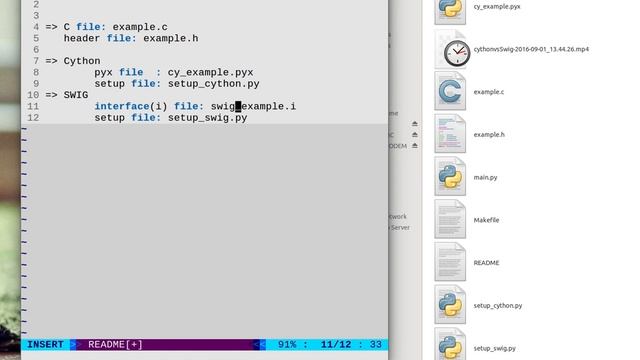Open the Makefile document icon
Image resolution: width=640 pixels, height=360 pixels.
pyautogui.click(x=450, y=220)
